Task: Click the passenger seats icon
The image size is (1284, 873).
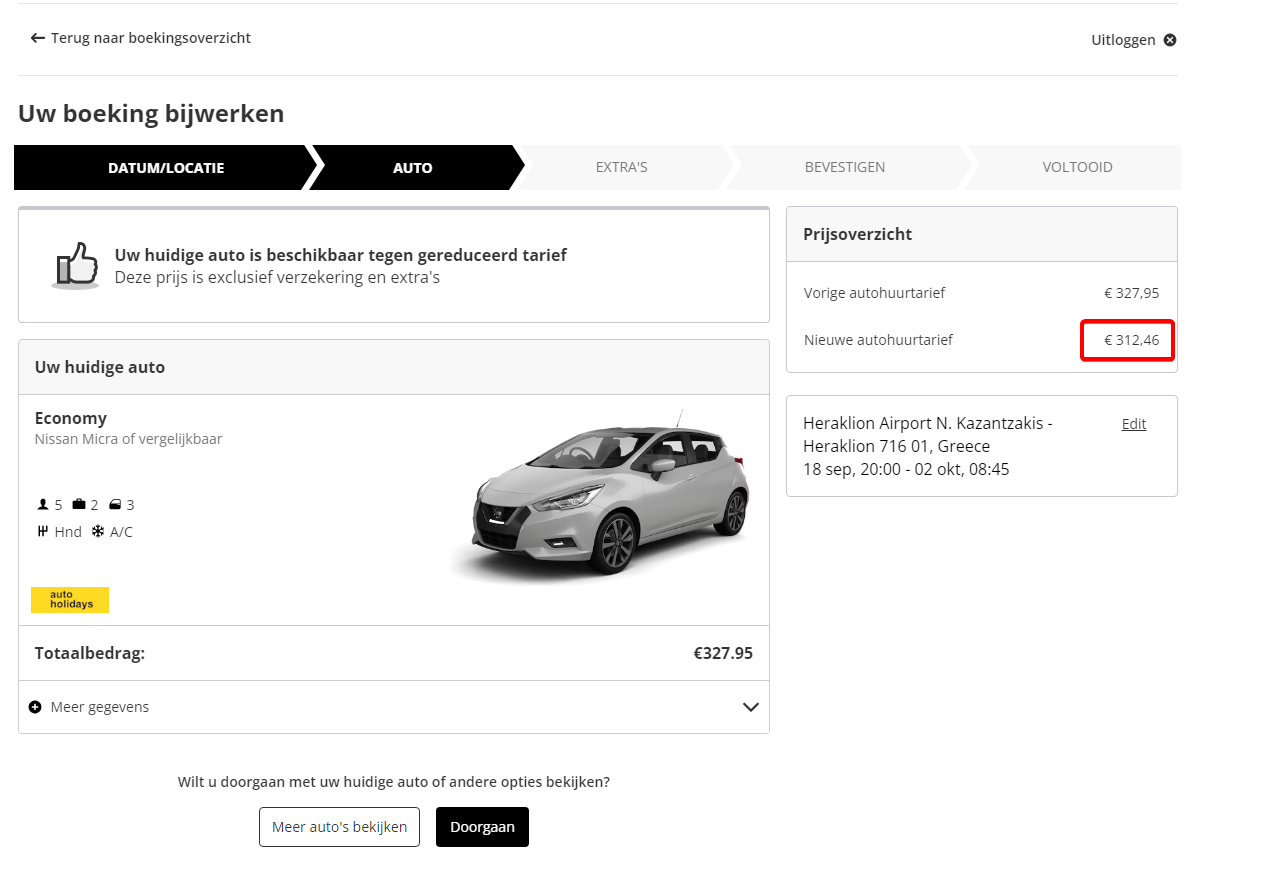Action: (43, 505)
